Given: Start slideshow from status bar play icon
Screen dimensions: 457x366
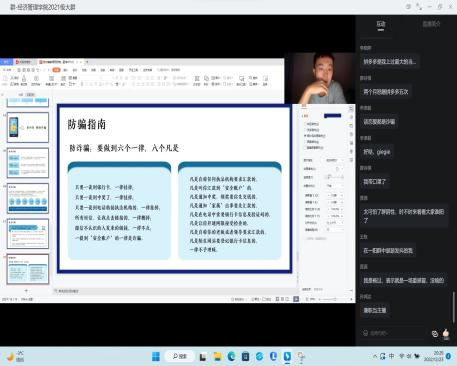Looking at the screenshot, I should pos(296,299).
